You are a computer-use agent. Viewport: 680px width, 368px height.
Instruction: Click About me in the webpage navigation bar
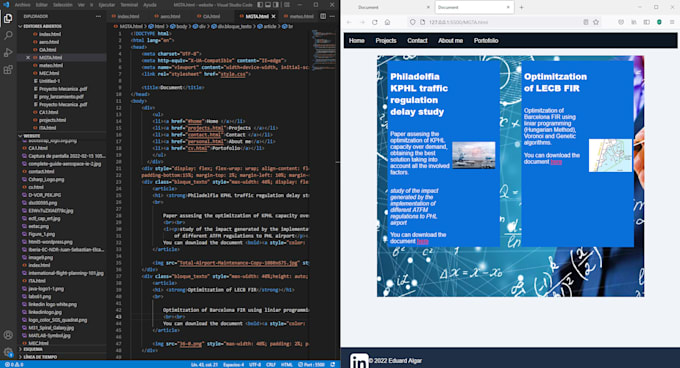coord(450,41)
